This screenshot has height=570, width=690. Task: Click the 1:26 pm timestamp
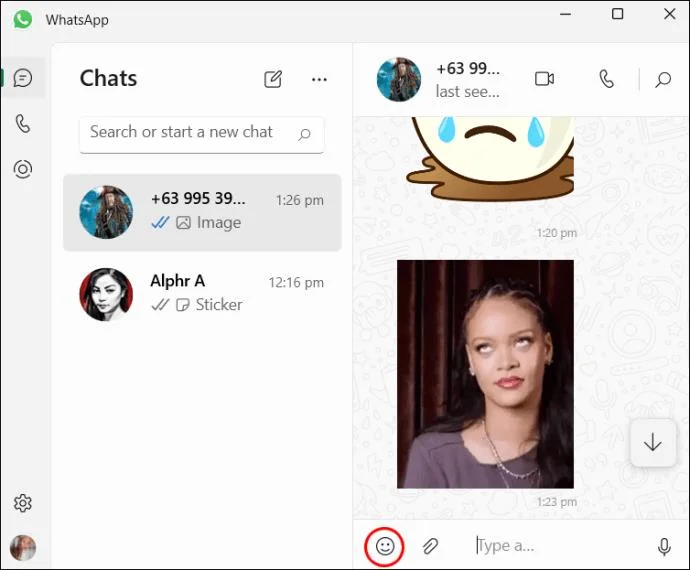300,200
